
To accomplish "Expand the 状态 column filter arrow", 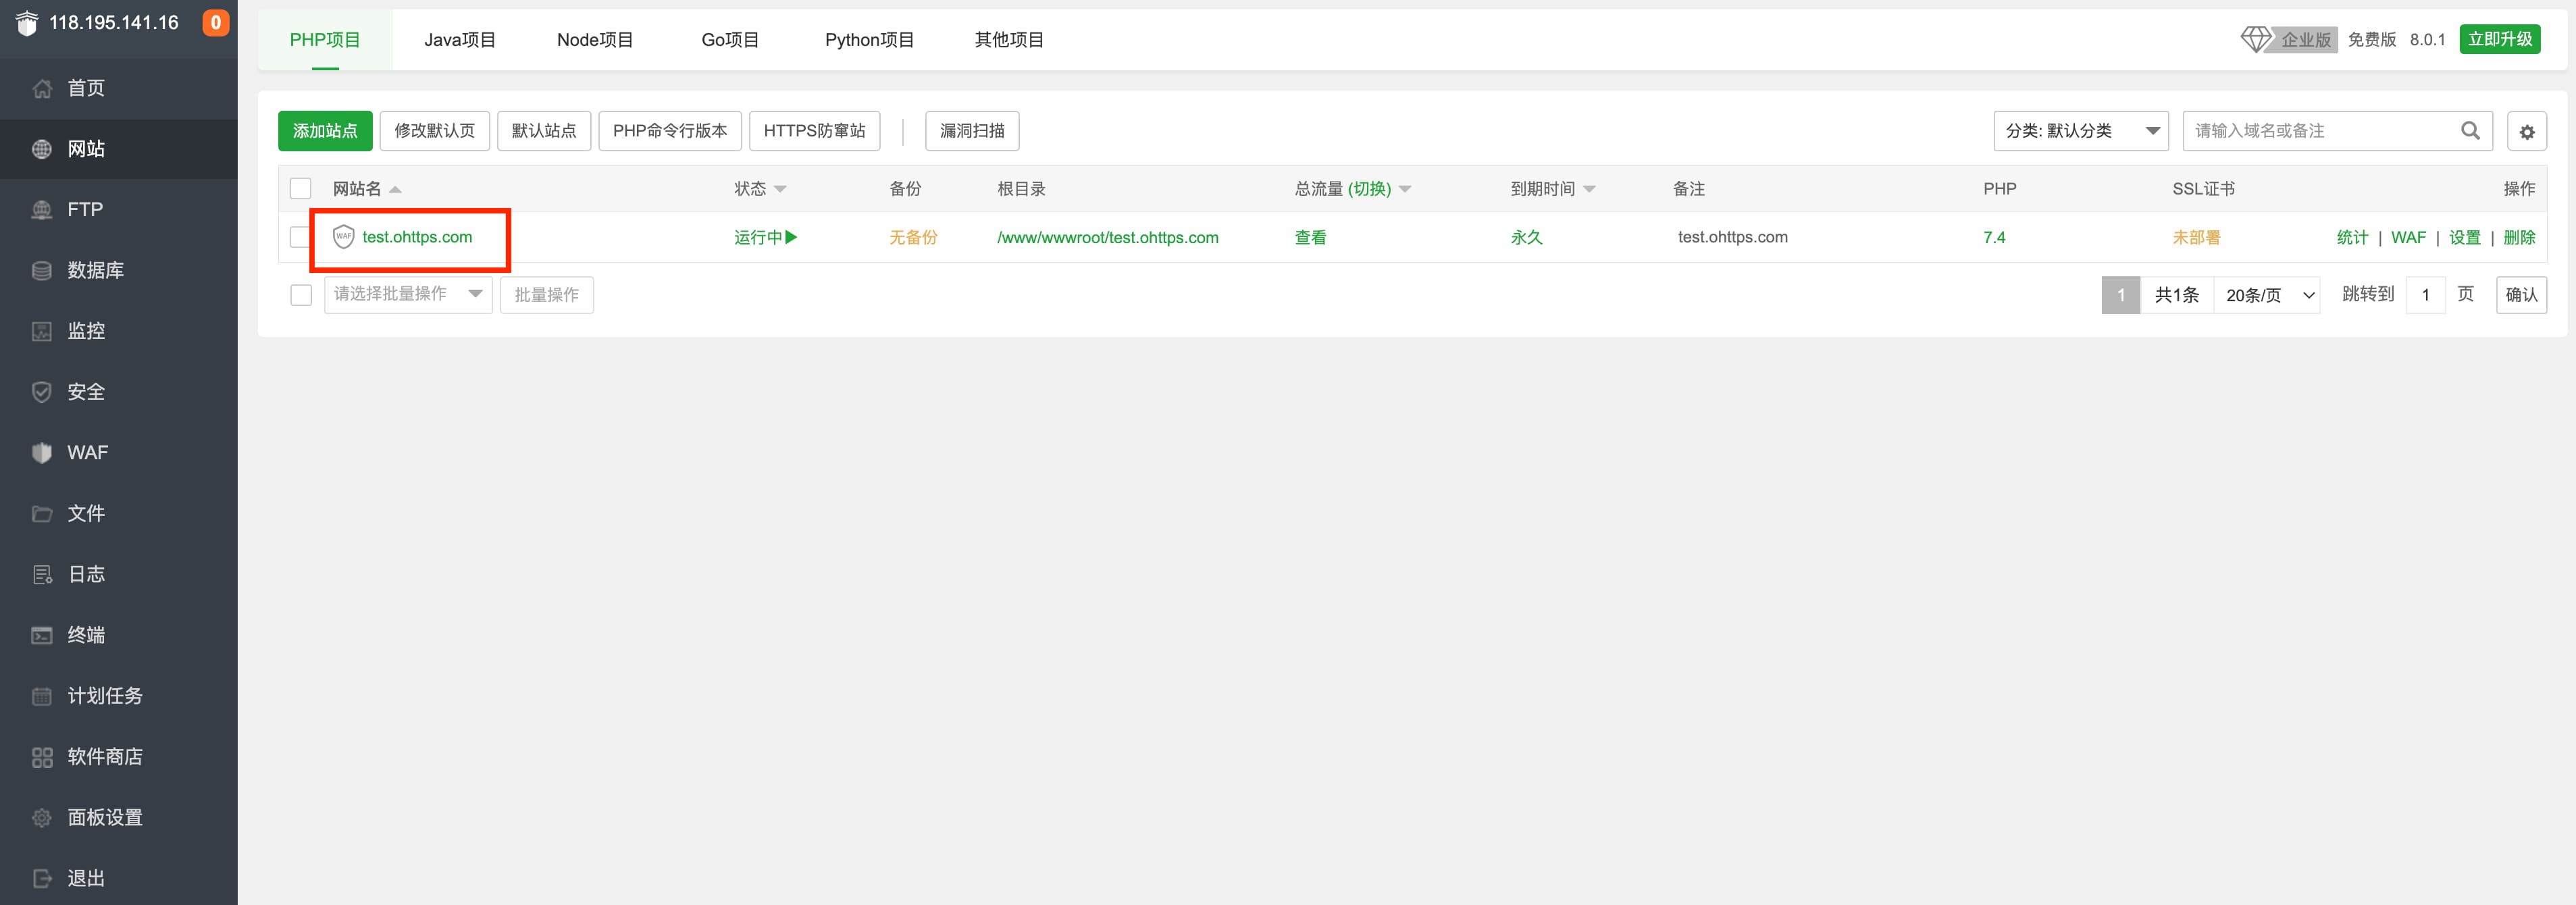I will click(780, 189).
